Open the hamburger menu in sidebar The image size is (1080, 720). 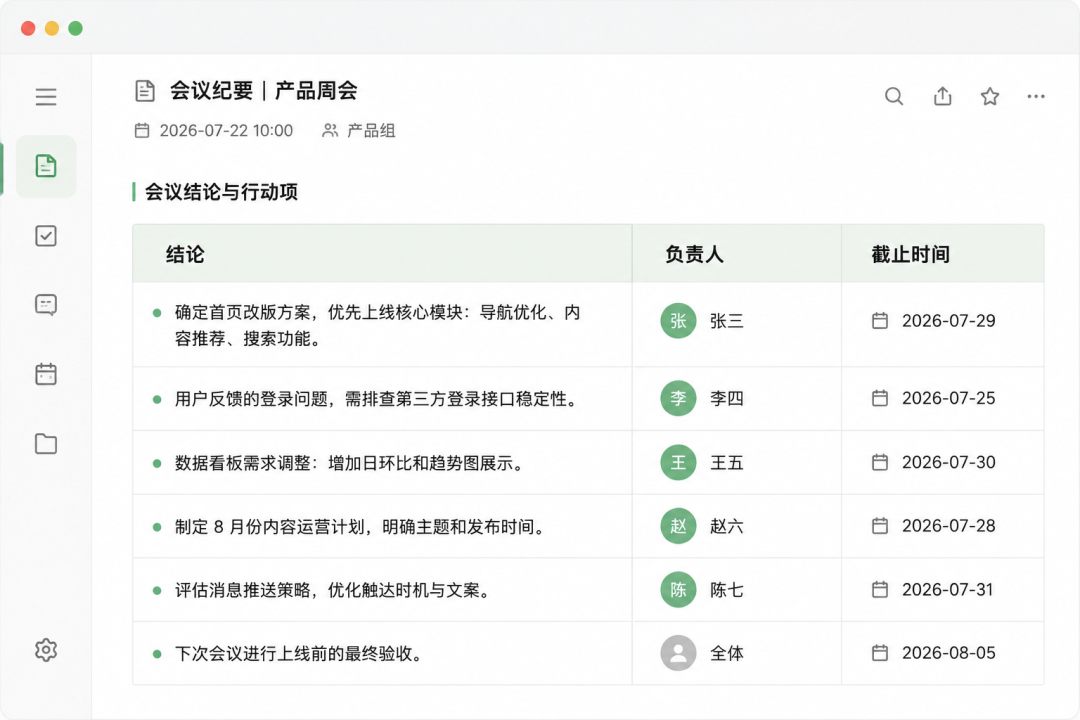(x=46, y=96)
